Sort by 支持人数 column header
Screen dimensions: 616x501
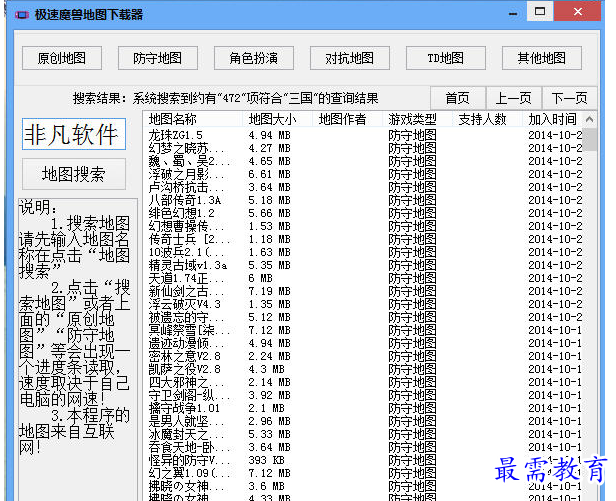click(x=488, y=119)
